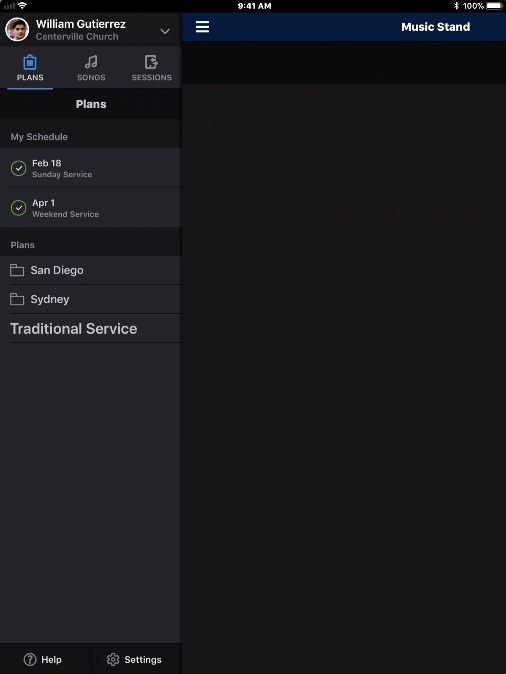This screenshot has width=506, height=674.
Task: Switch to the Songs tab
Action: coord(91,68)
